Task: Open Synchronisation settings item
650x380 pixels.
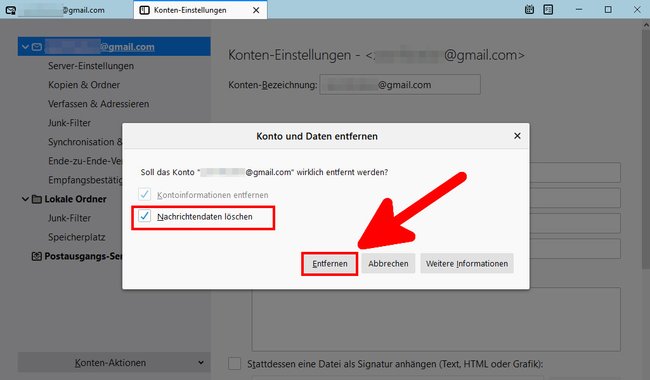Action: [85, 142]
